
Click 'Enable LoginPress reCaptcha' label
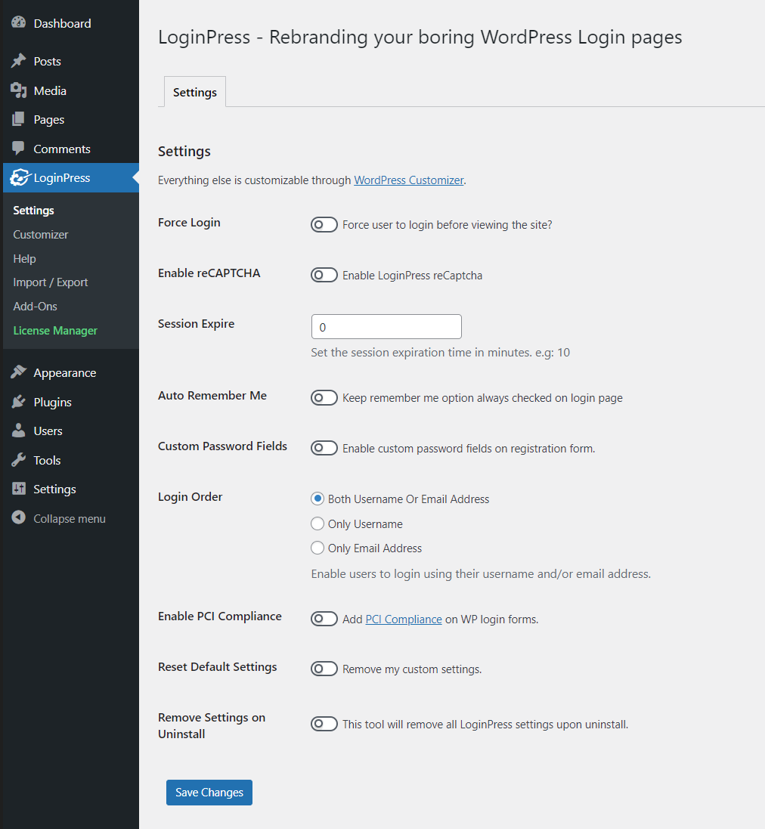[412, 275]
